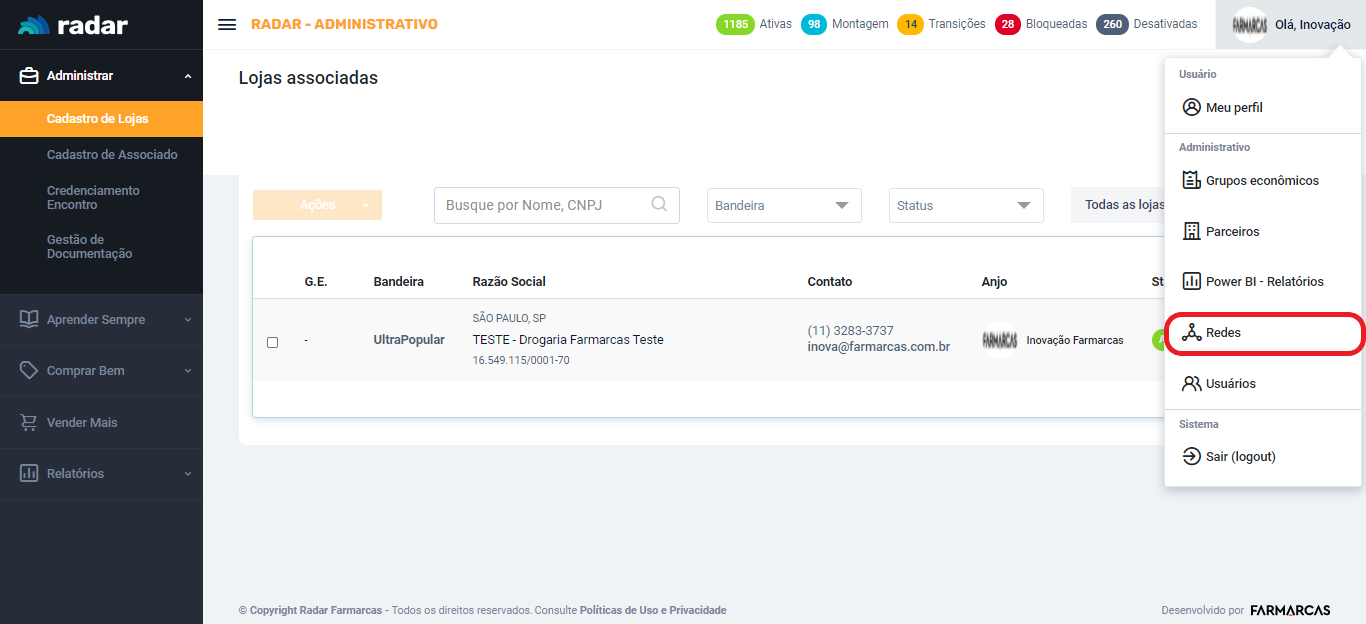Image resolution: width=1366 pixels, height=624 pixels.
Task: Click the Comprar Bem tag icon
Action: point(29,371)
